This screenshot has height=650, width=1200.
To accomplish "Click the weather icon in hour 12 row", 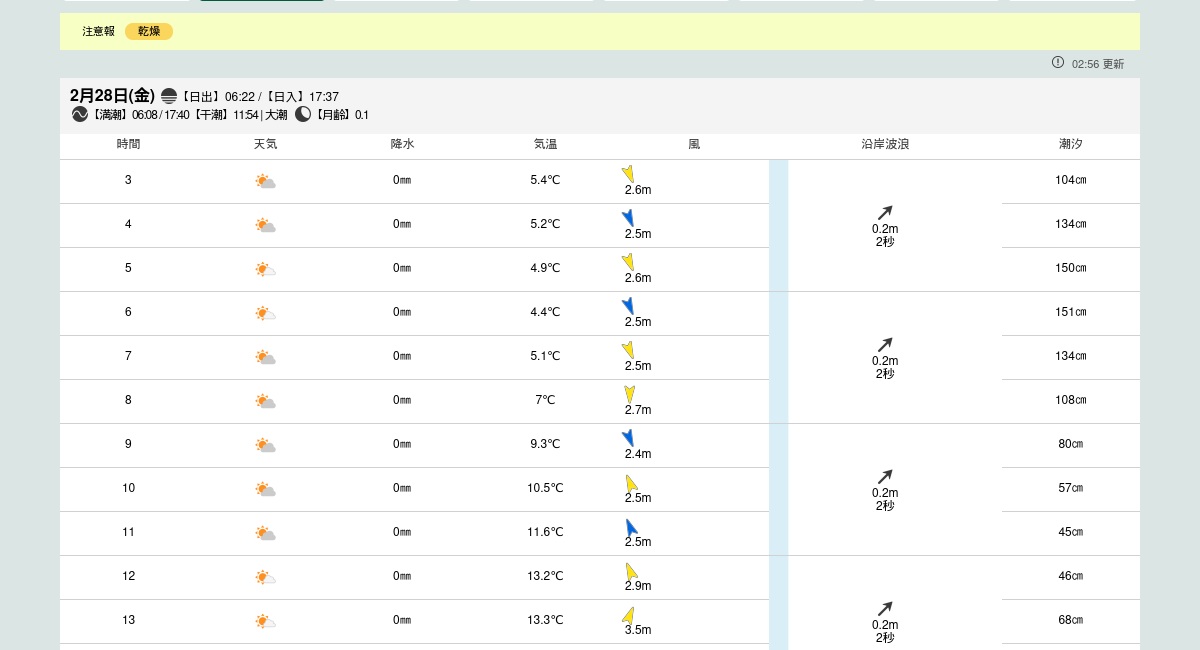I will click(x=265, y=577).
